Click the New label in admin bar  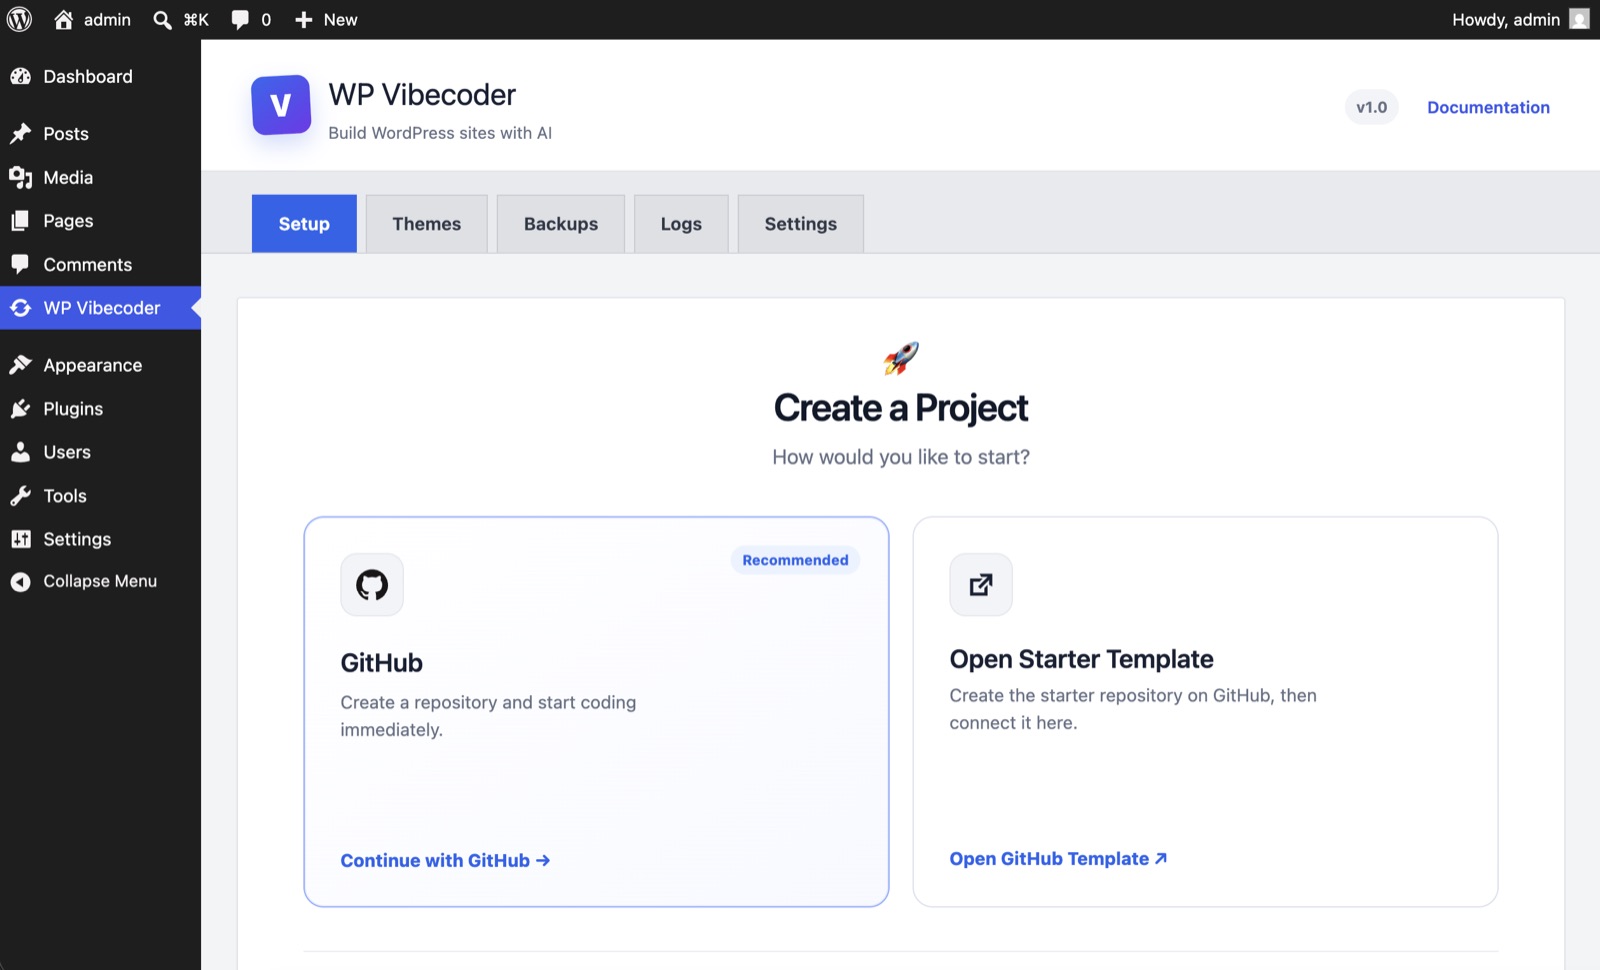[340, 20]
